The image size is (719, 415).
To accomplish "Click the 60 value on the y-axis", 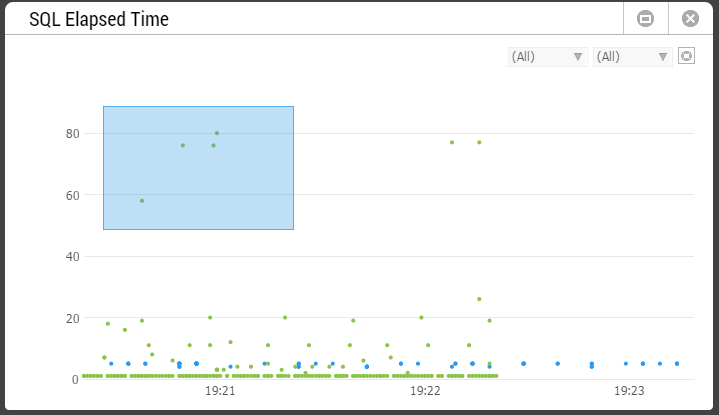I will [x=72, y=196].
